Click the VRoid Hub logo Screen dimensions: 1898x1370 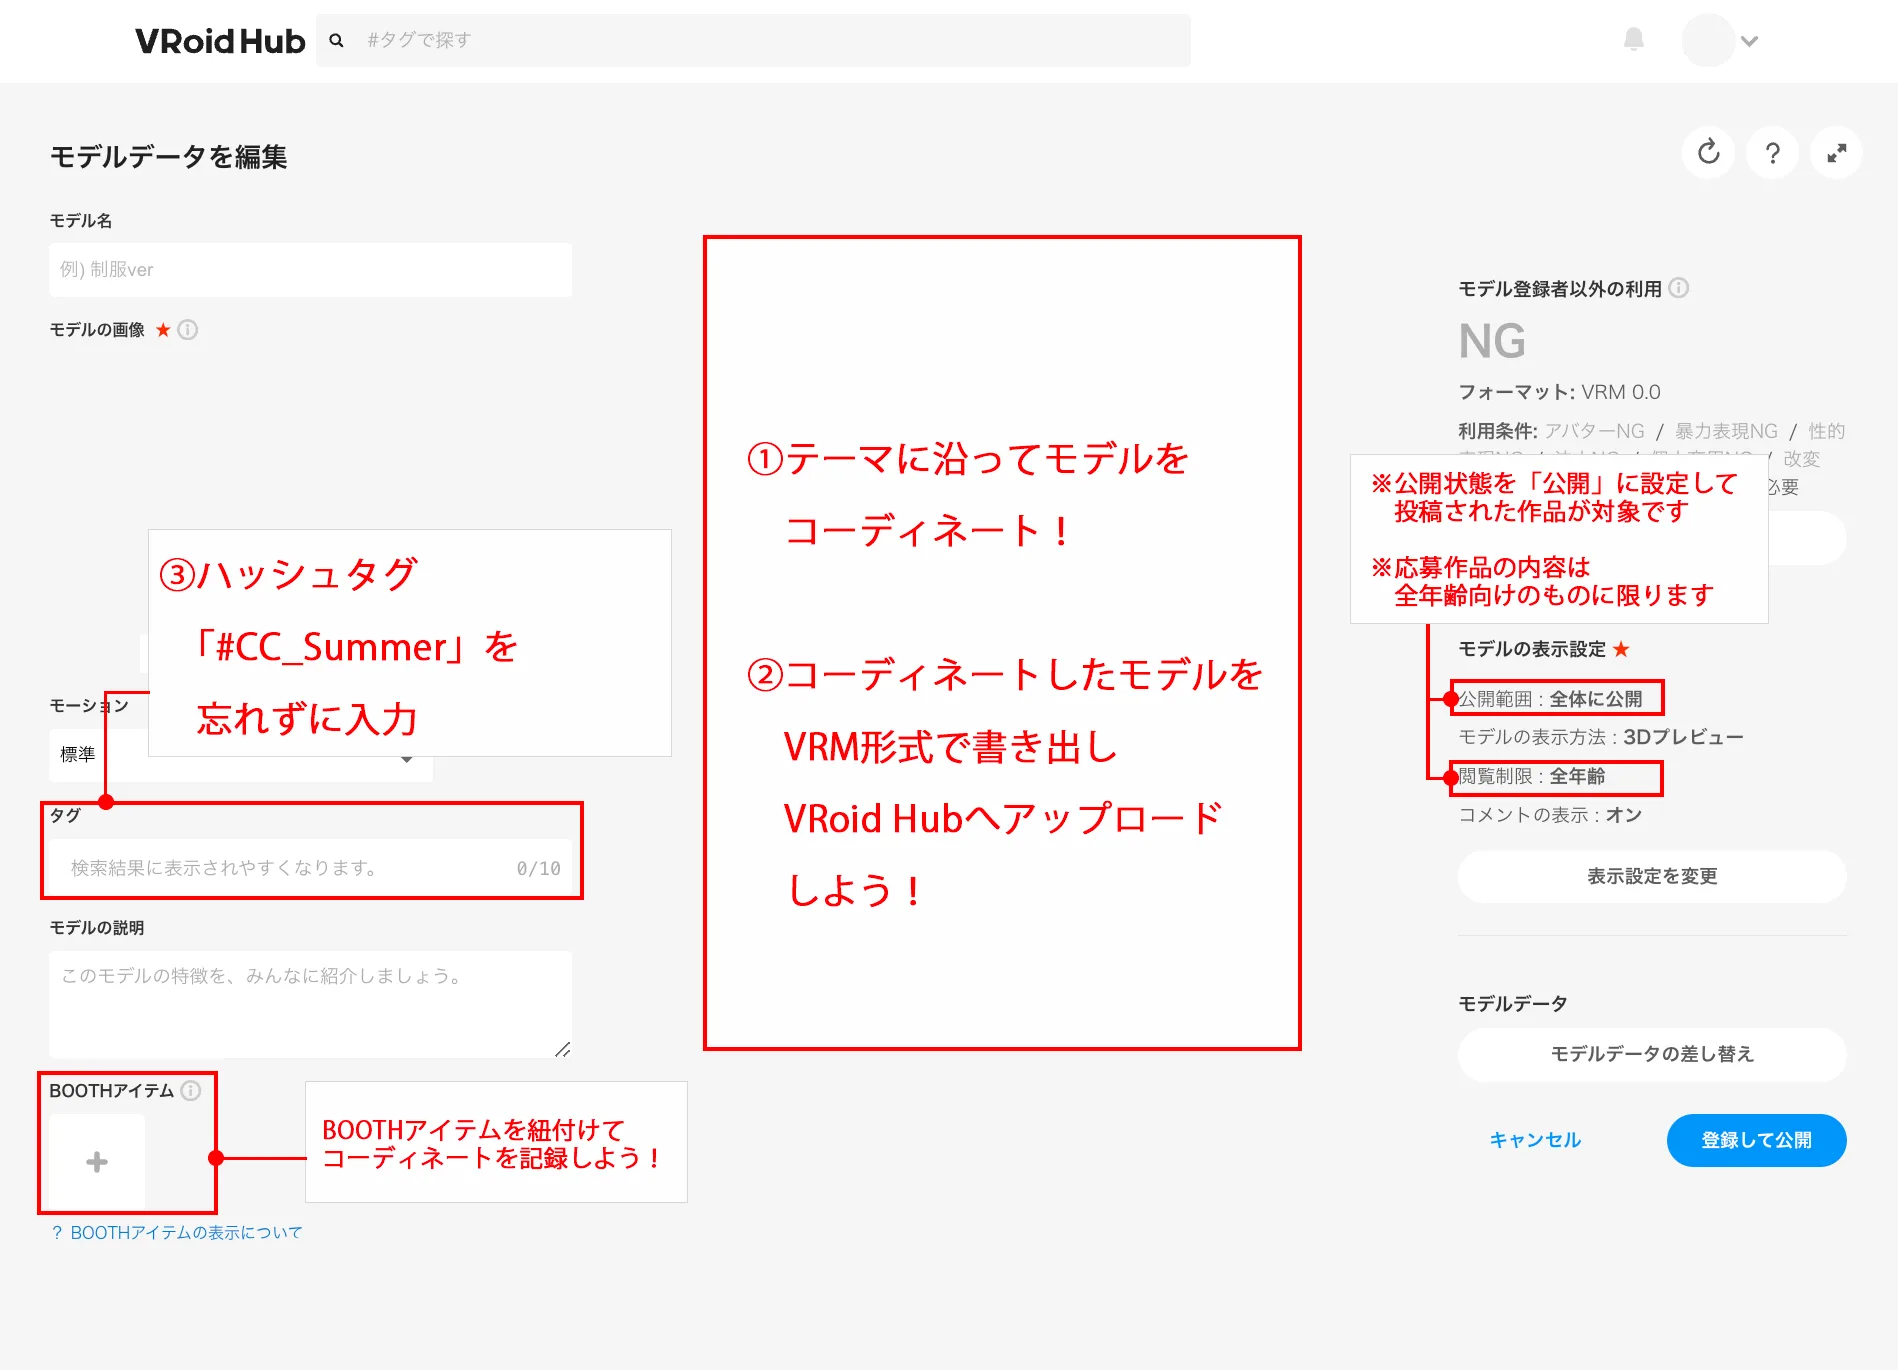220,41
